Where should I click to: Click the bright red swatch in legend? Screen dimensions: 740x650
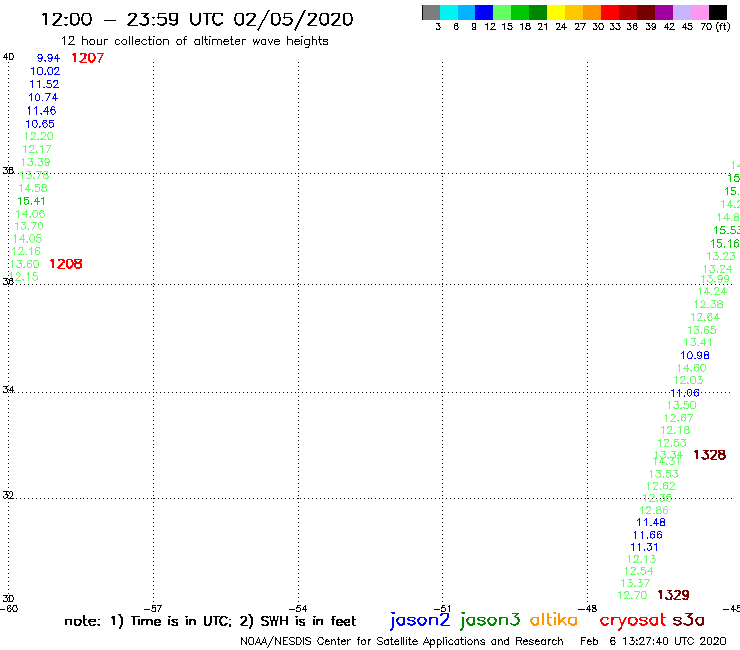click(x=610, y=12)
